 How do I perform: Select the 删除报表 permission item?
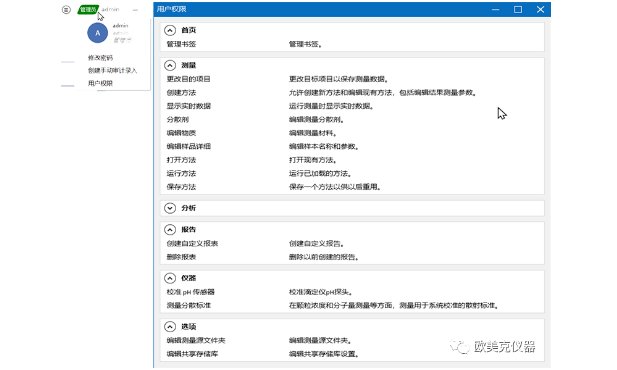[352, 257]
